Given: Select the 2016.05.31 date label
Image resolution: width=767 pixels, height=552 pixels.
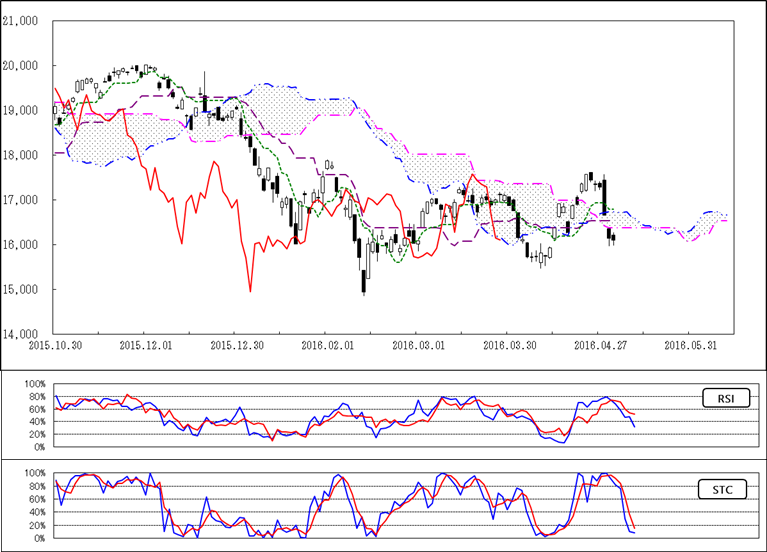Looking at the screenshot, I should click(x=690, y=345).
